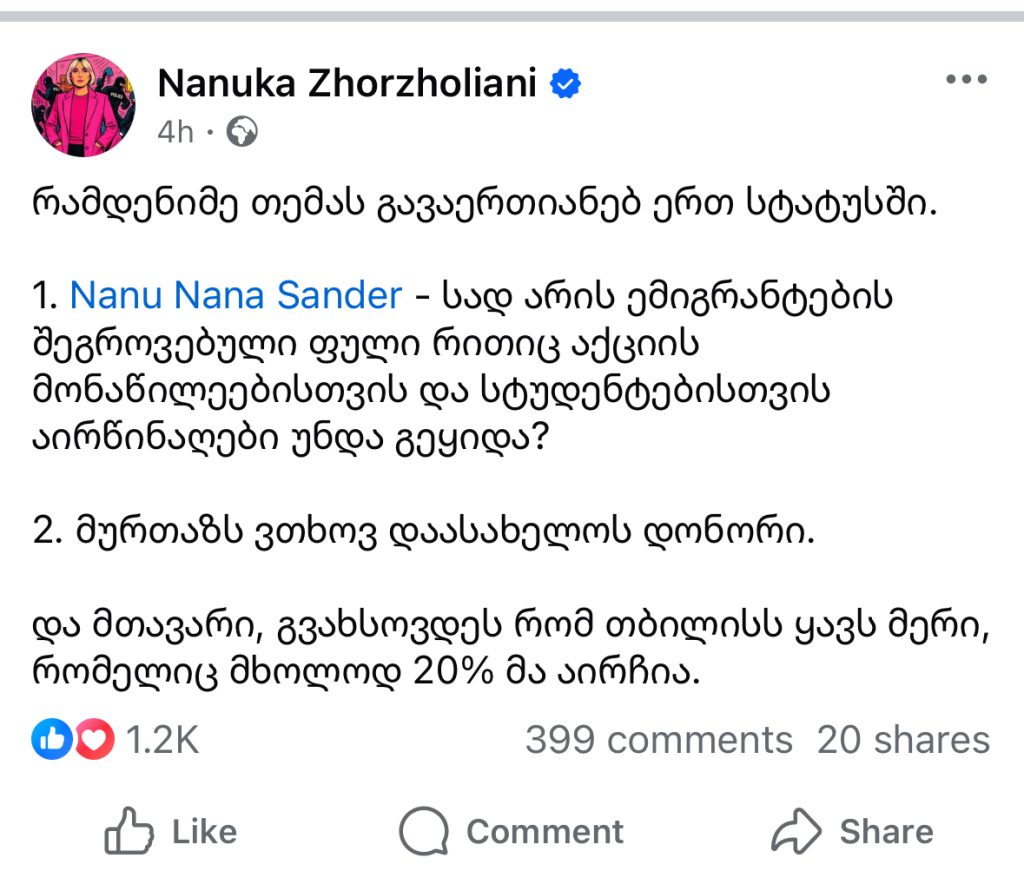View the 1.2K reactions list
The width and height of the screenshot is (1024, 871).
(x=162, y=740)
